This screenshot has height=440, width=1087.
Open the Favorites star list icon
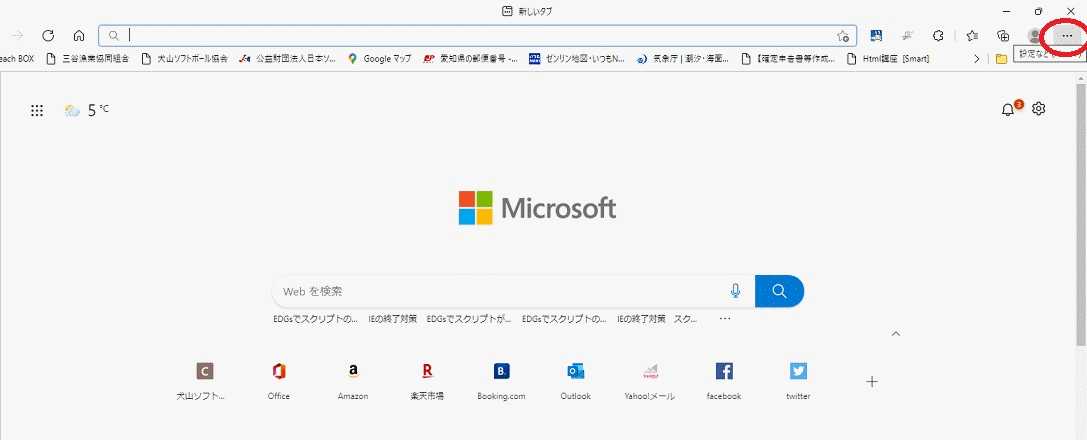[972, 35]
